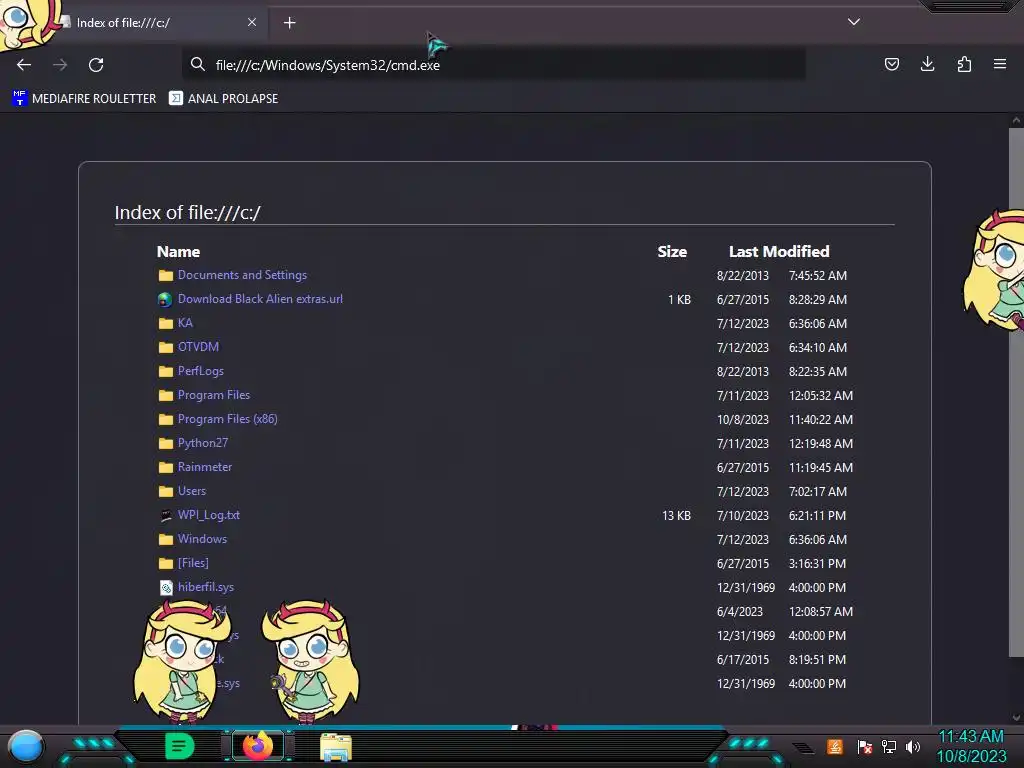Go back with the back arrow button
The image size is (1024, 768).
24,65
